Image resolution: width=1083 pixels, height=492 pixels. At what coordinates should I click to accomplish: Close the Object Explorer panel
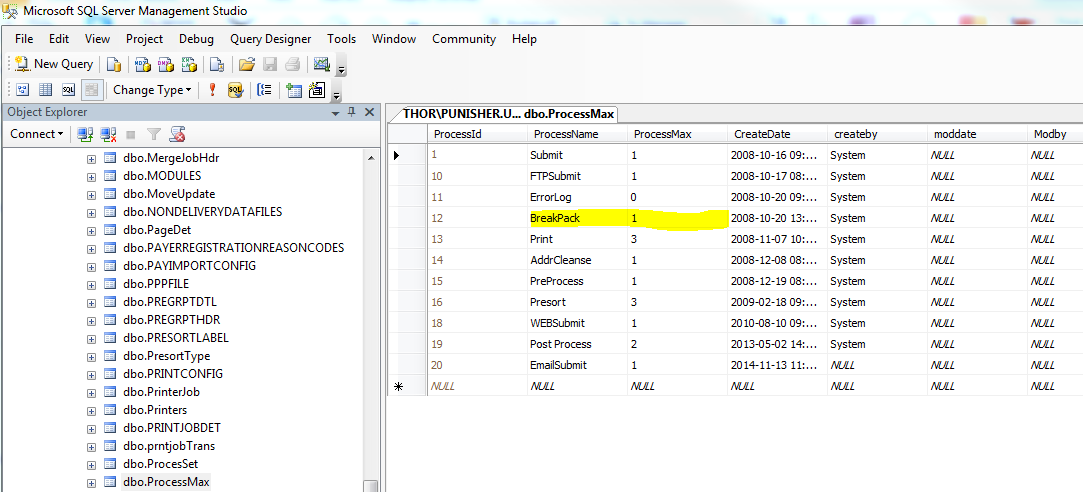tap(370, 112)
